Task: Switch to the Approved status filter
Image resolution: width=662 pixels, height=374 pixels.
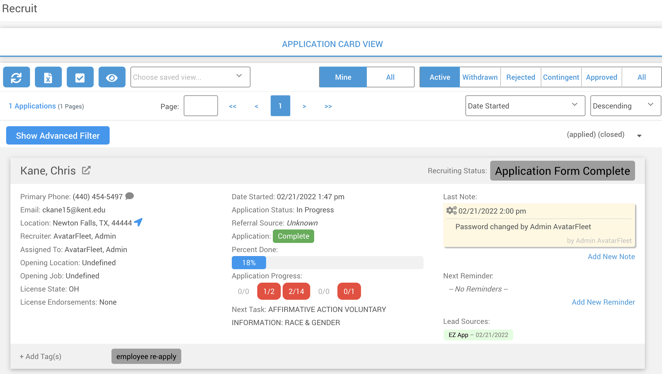Action: [602, 77]
